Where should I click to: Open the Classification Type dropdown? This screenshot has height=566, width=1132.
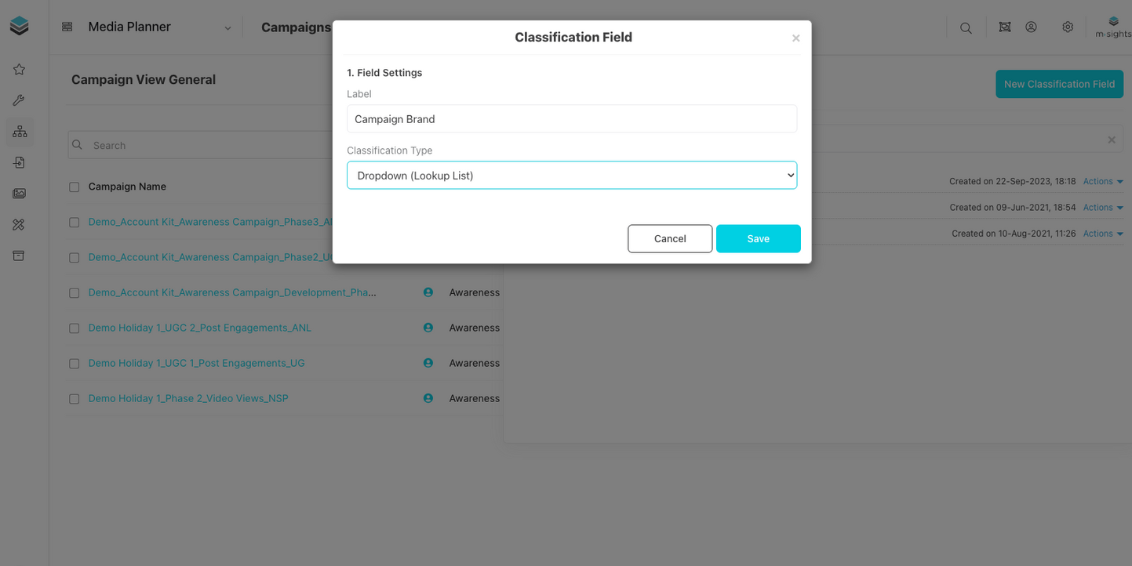pyautogui.click(x=571, y=175)
